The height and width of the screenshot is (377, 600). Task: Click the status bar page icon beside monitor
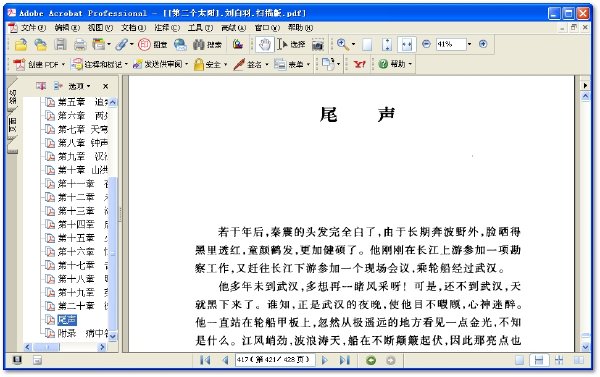point(37,360)
